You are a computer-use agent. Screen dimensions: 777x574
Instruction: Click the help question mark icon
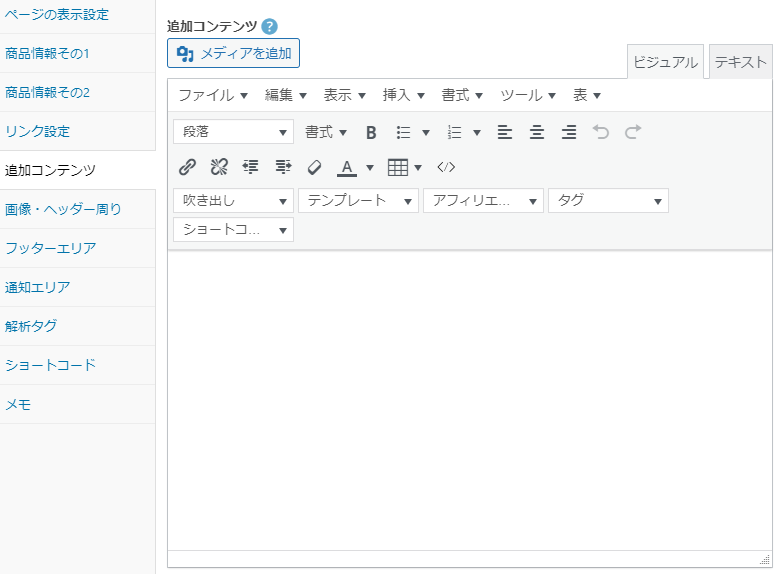click(x=269, y=26)
